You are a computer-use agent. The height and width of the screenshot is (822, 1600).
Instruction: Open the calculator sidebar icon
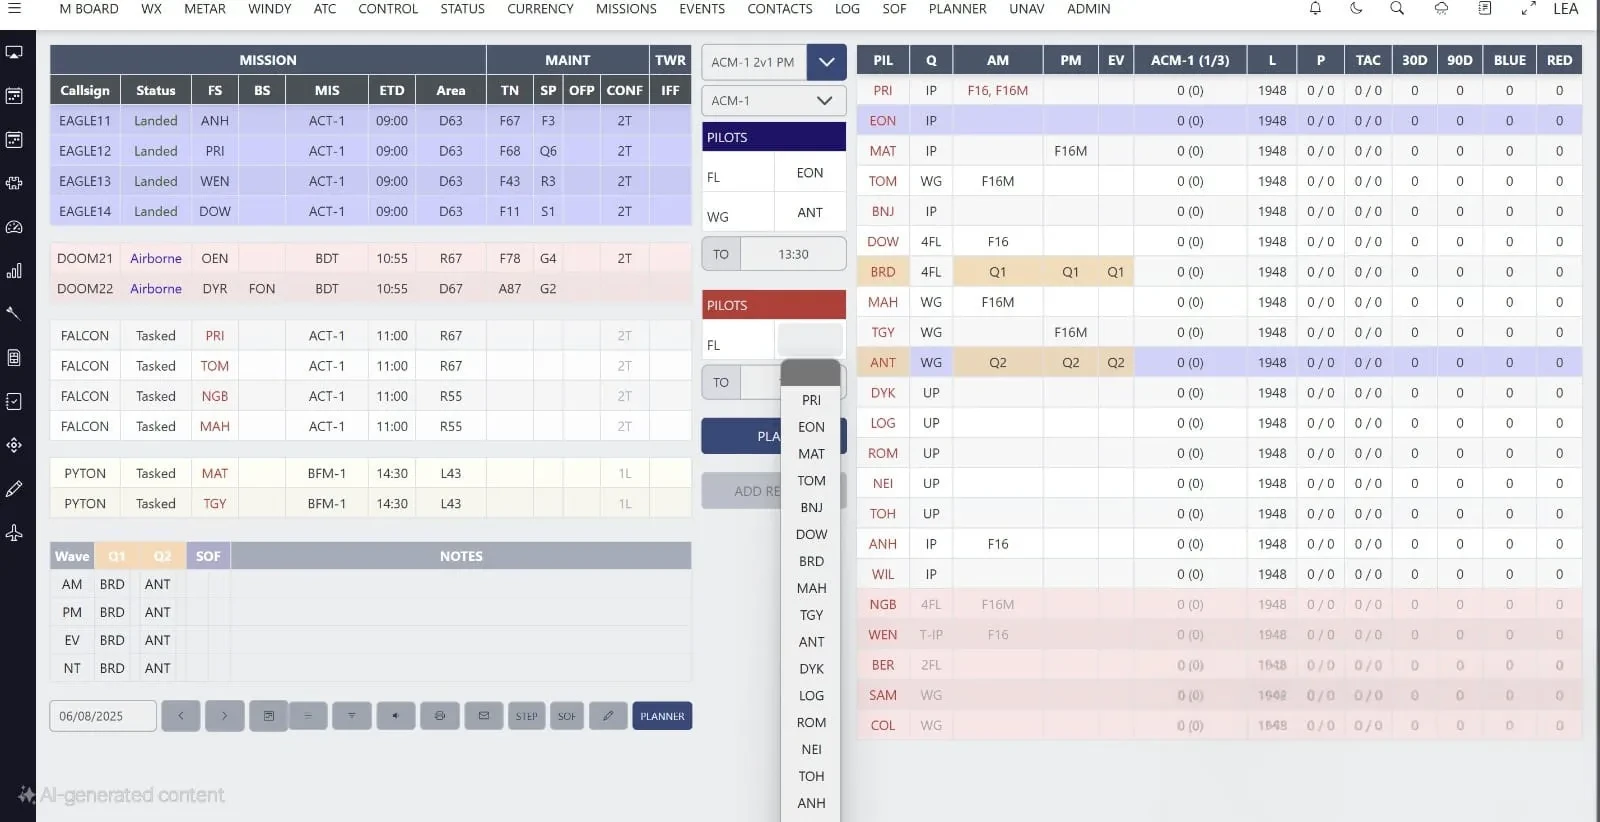tap(14, 357)
